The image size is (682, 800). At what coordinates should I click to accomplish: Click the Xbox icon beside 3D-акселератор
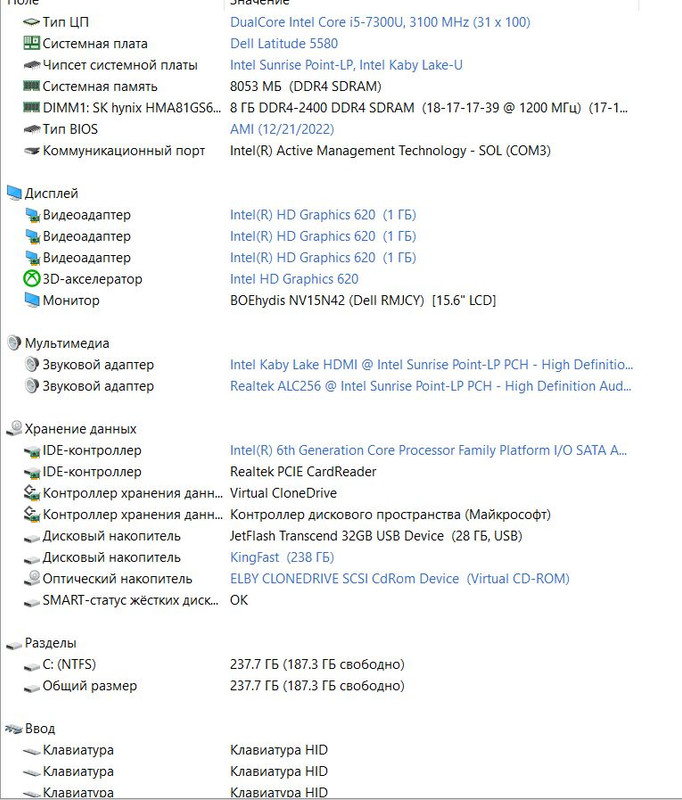tap(31, 279)
